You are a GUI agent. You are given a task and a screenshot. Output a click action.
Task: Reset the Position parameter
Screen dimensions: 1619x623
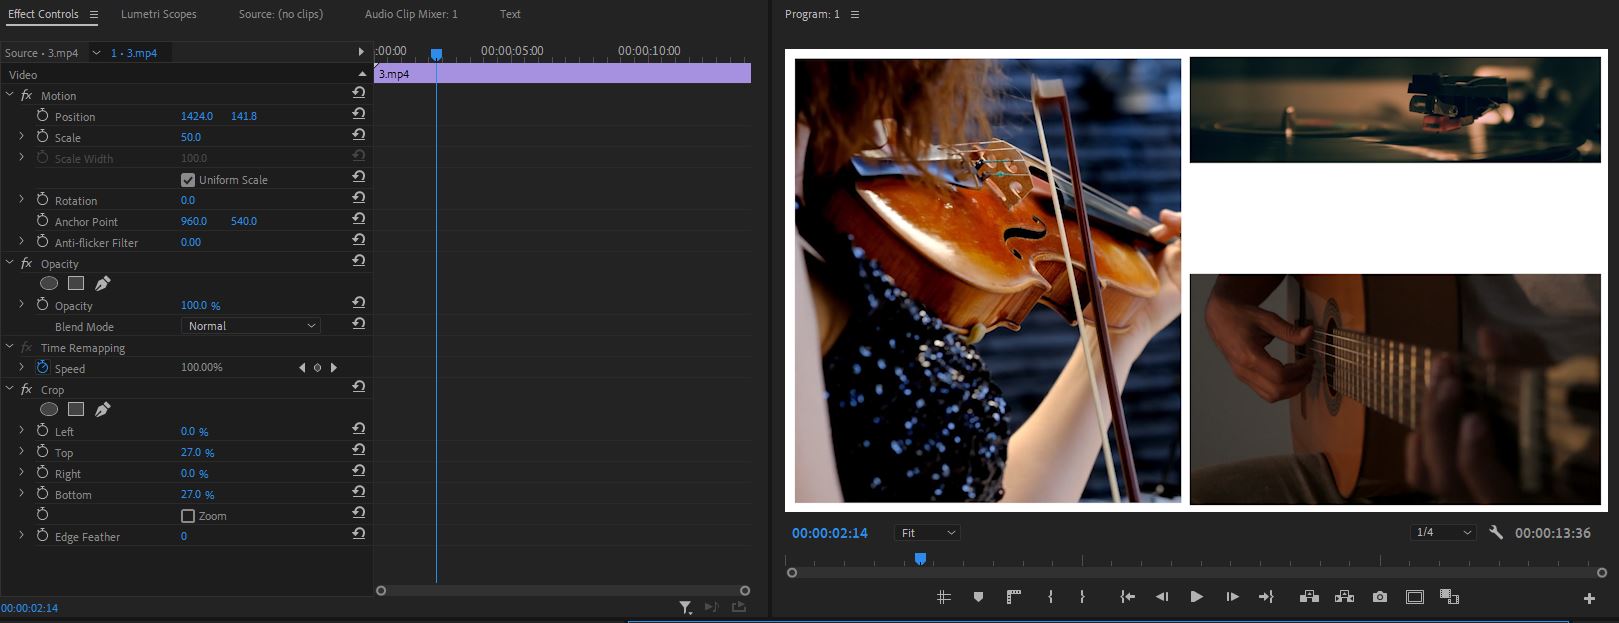[x=358, y=114]
